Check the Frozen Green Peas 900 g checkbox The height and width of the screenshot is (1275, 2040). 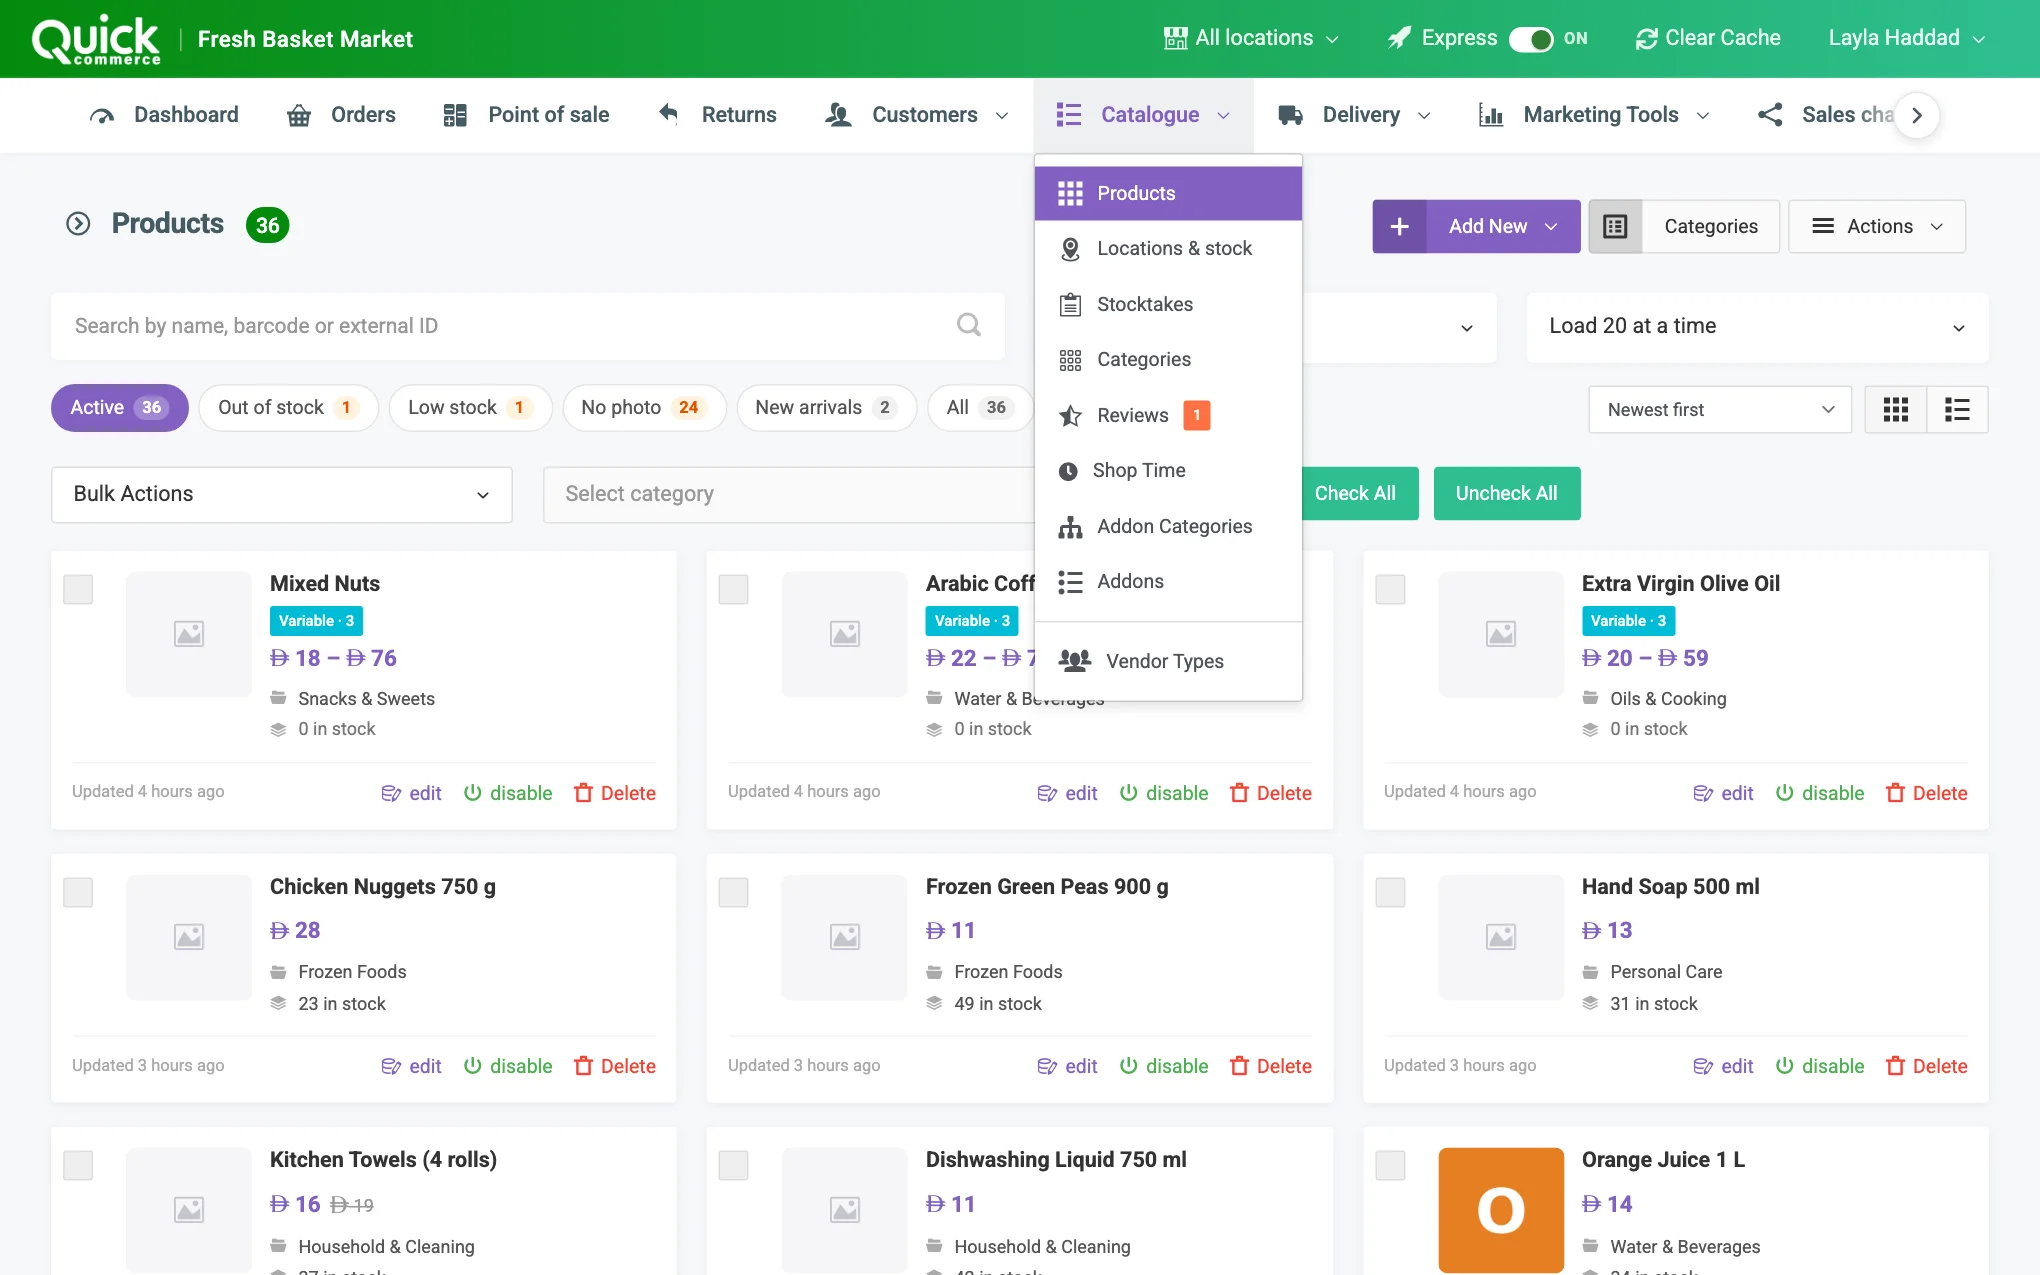(733, 892)
